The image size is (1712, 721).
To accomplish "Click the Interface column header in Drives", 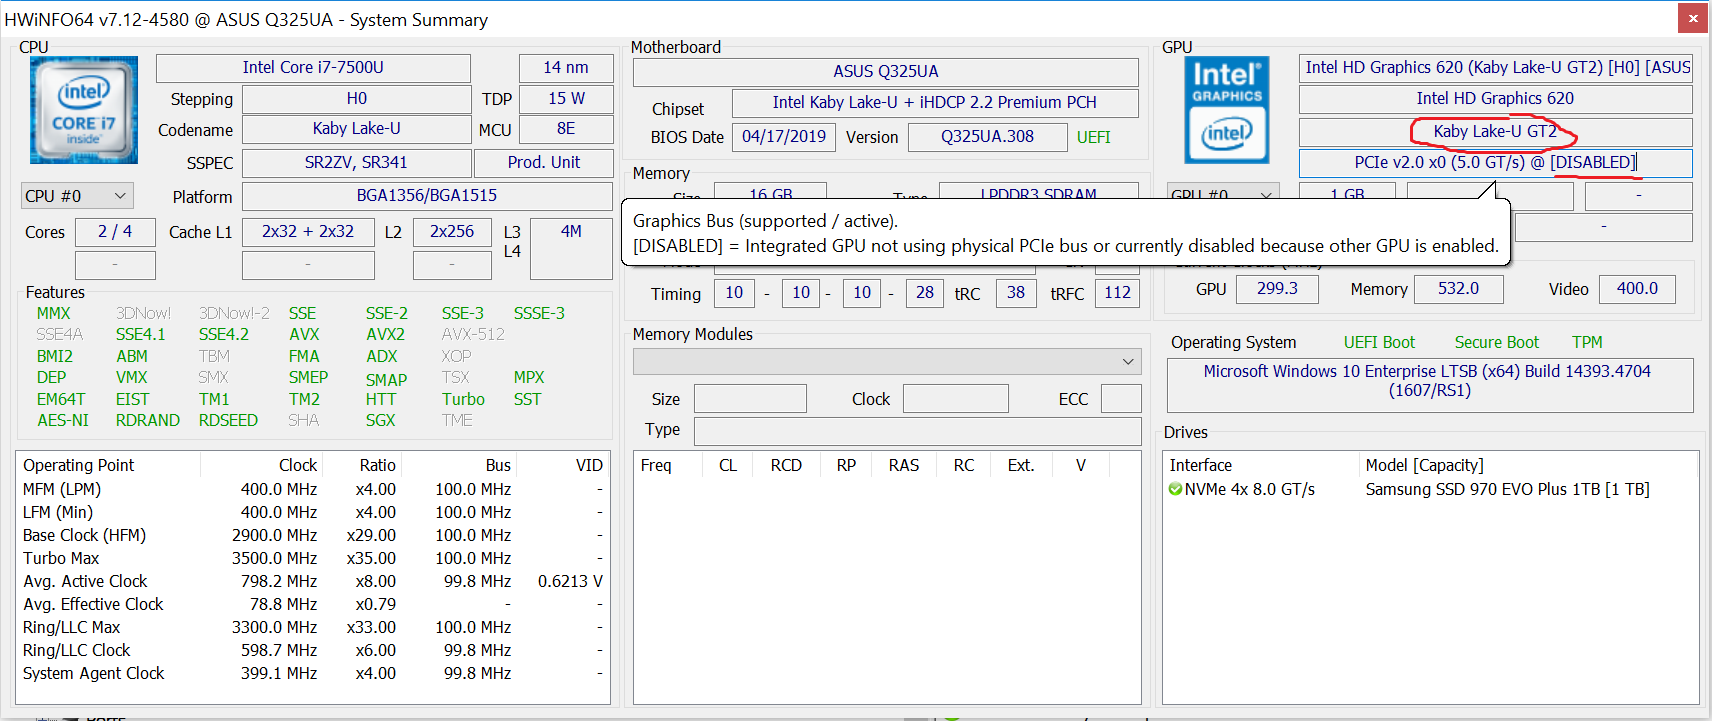I will (1201, 466).
